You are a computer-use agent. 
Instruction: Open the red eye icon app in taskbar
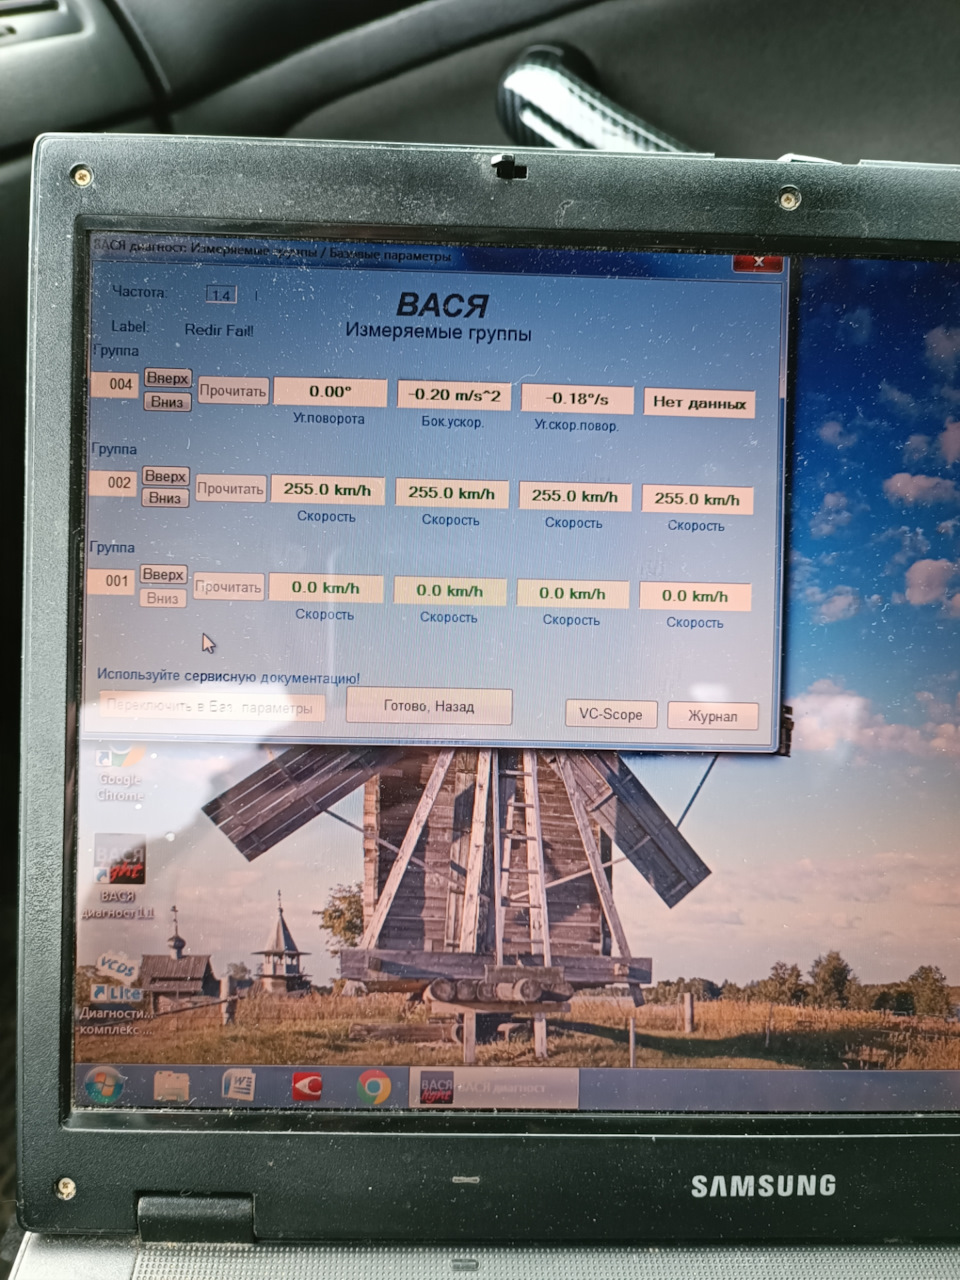(x=307, y=1087)
